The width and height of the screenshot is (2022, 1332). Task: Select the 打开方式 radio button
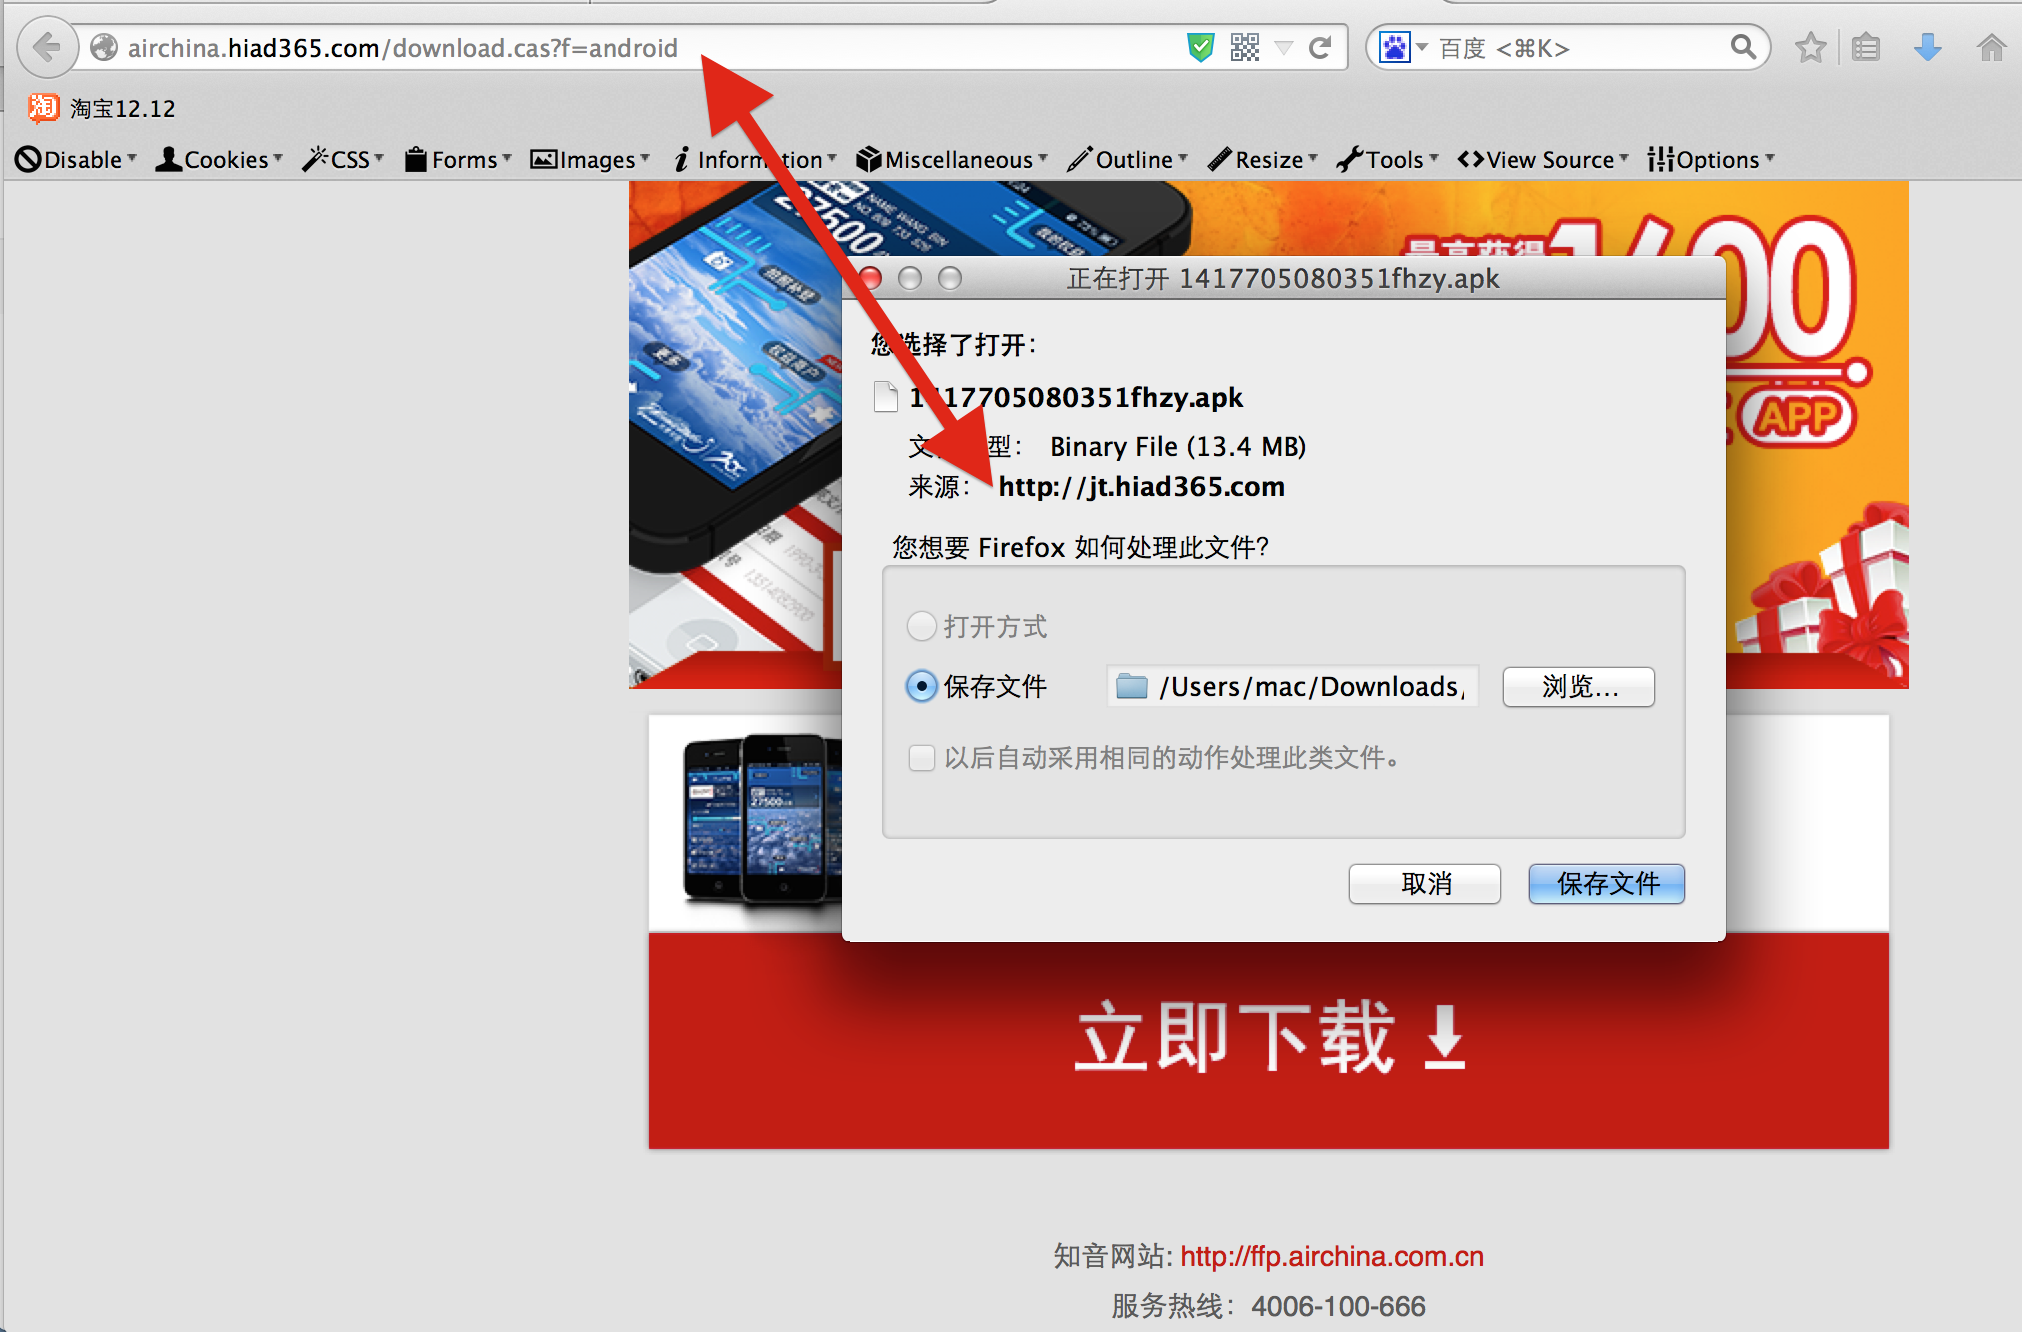921,626
